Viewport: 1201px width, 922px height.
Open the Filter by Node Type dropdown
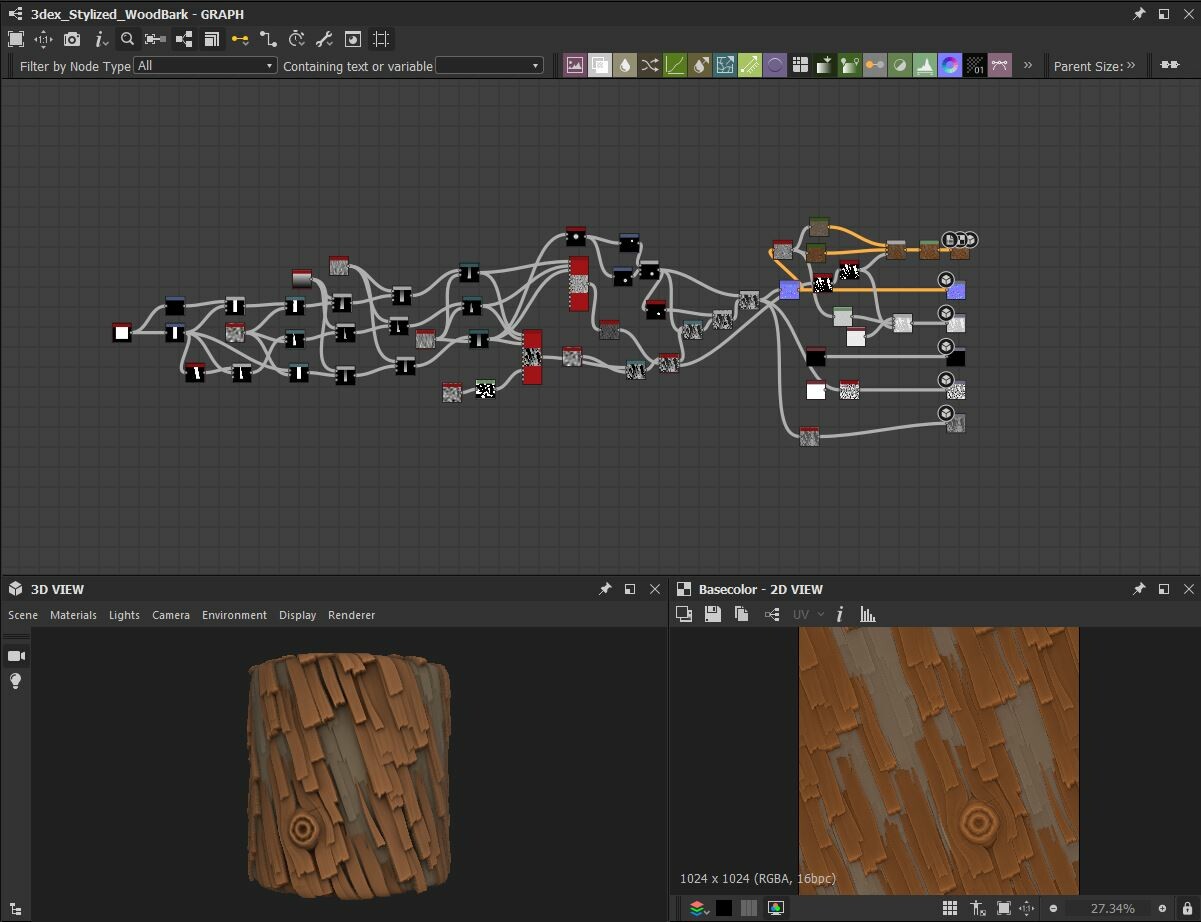(204, 65)
